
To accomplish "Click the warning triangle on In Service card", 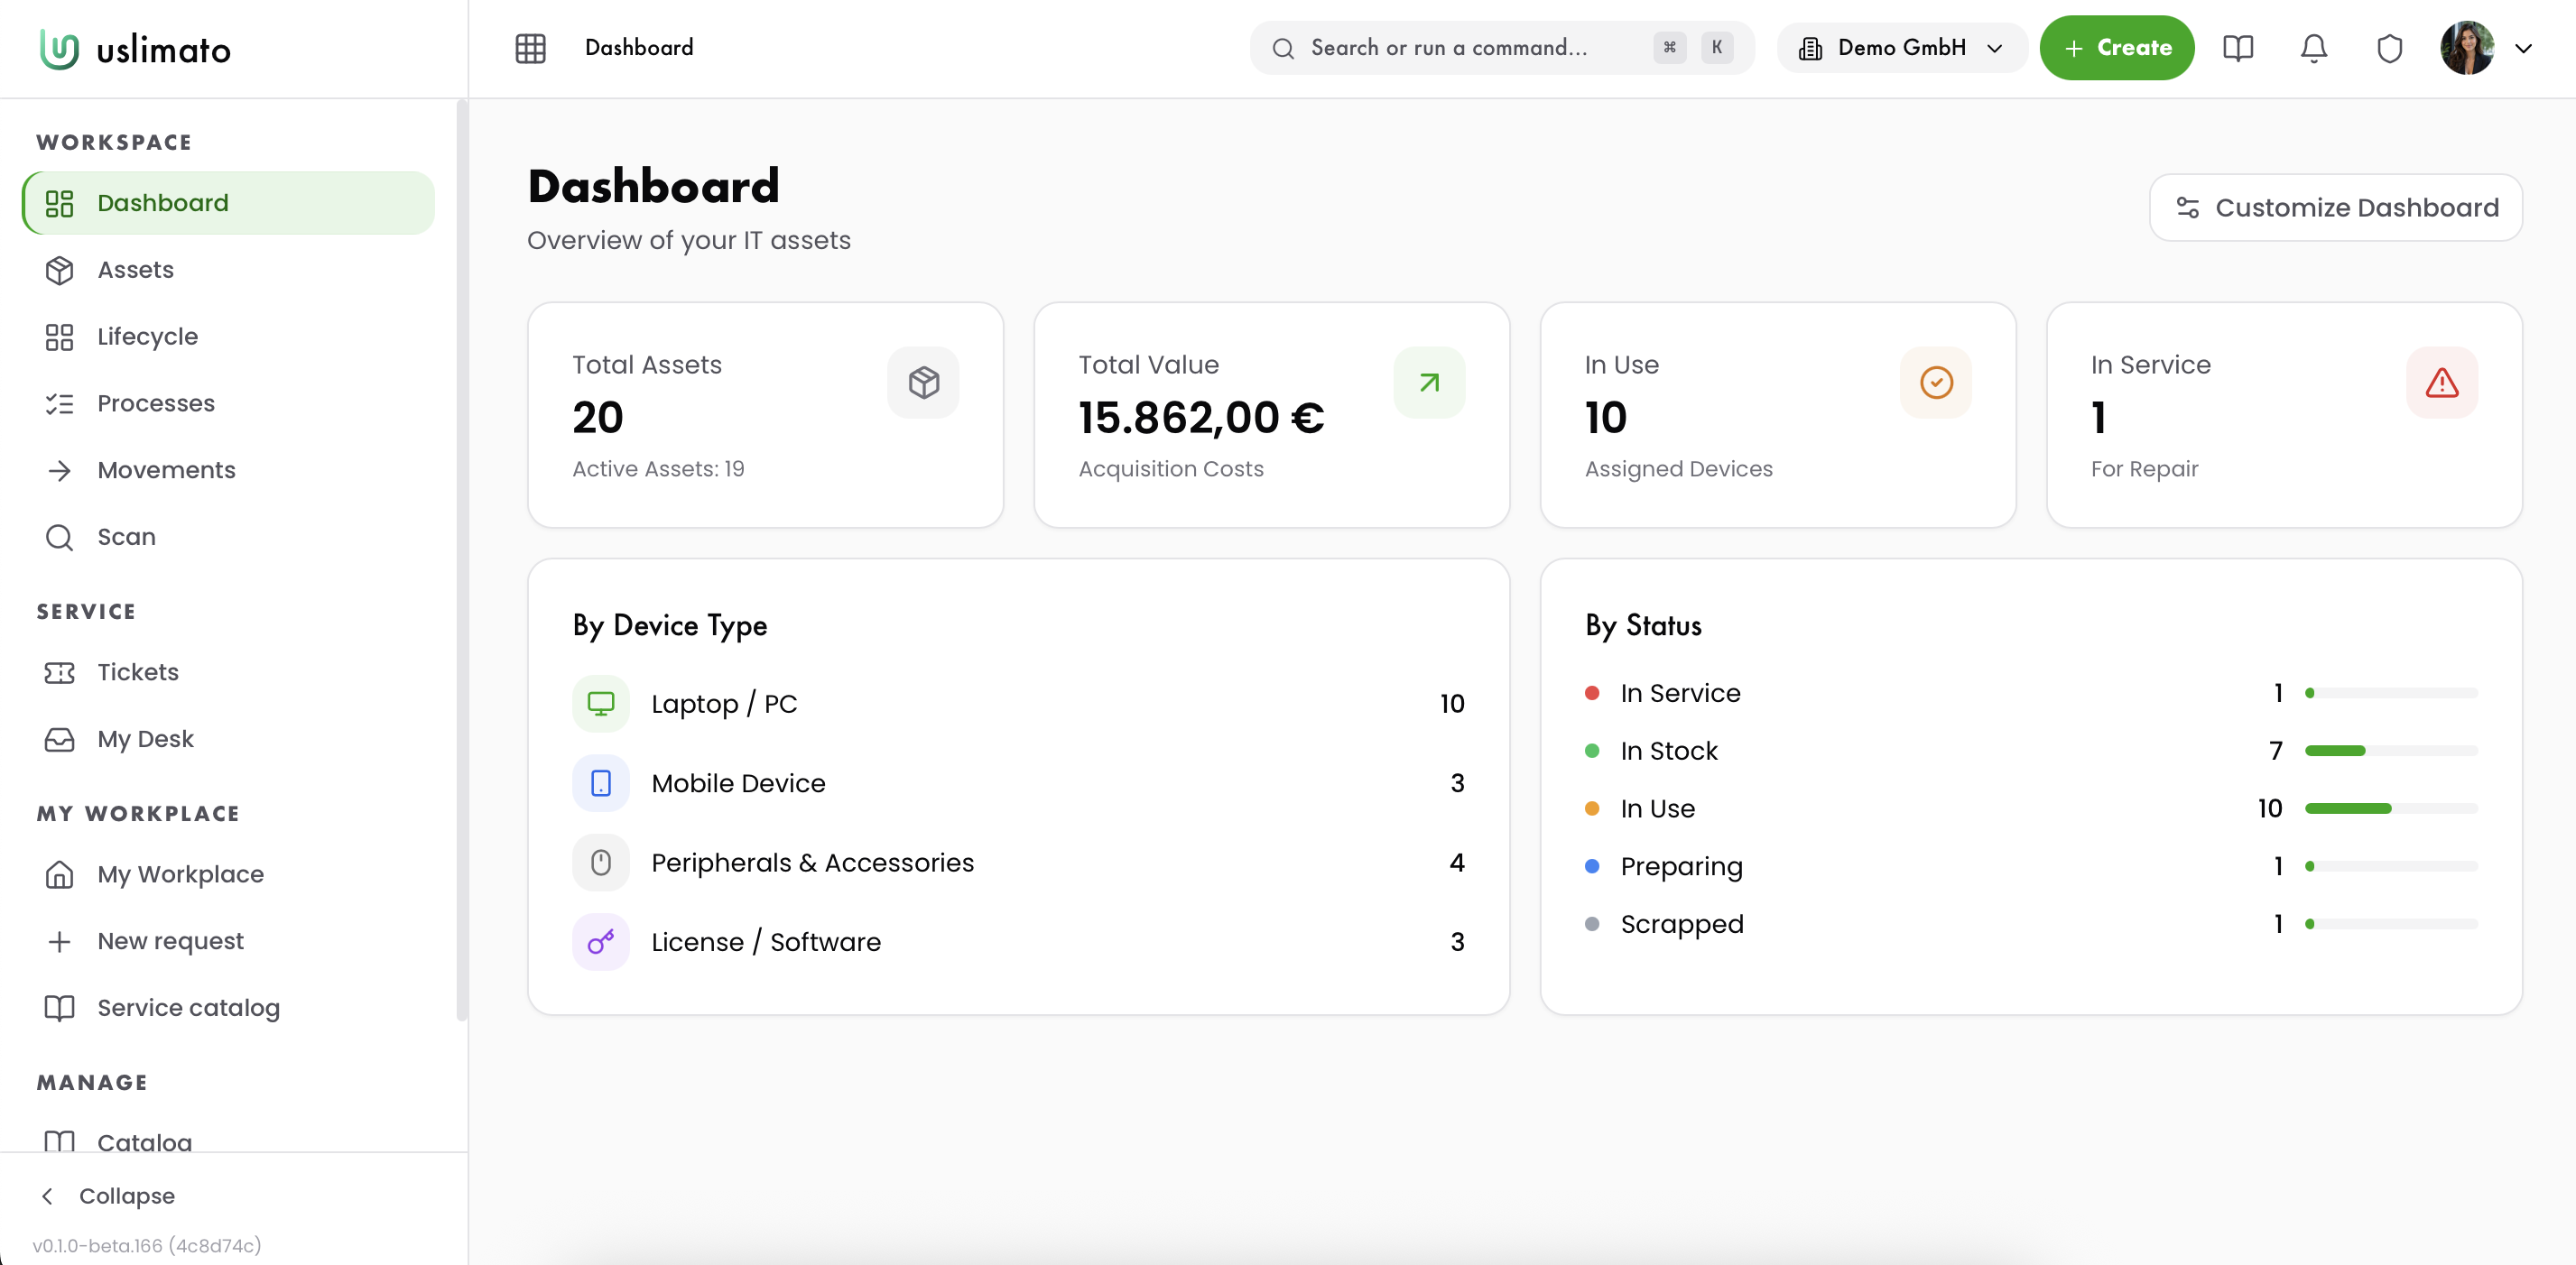I will [2441, 383].
